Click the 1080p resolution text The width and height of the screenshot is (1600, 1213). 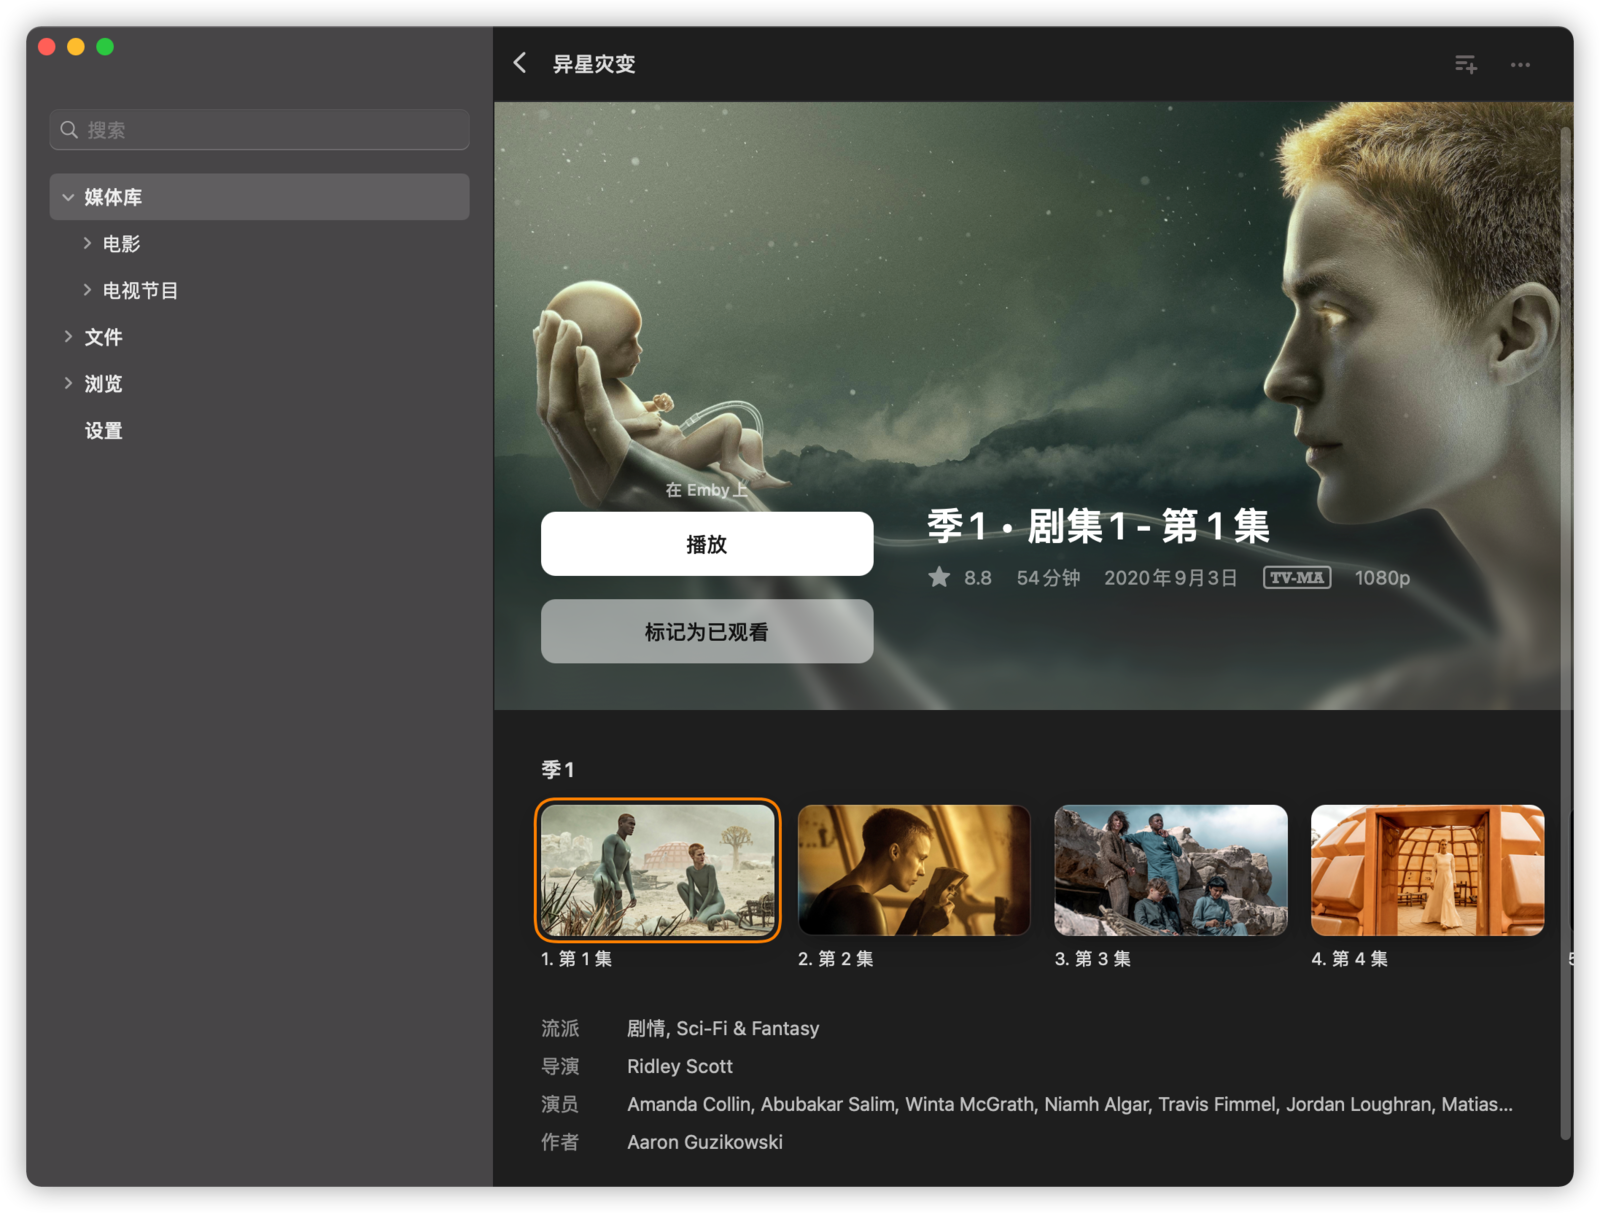[x=1382, y=578]
